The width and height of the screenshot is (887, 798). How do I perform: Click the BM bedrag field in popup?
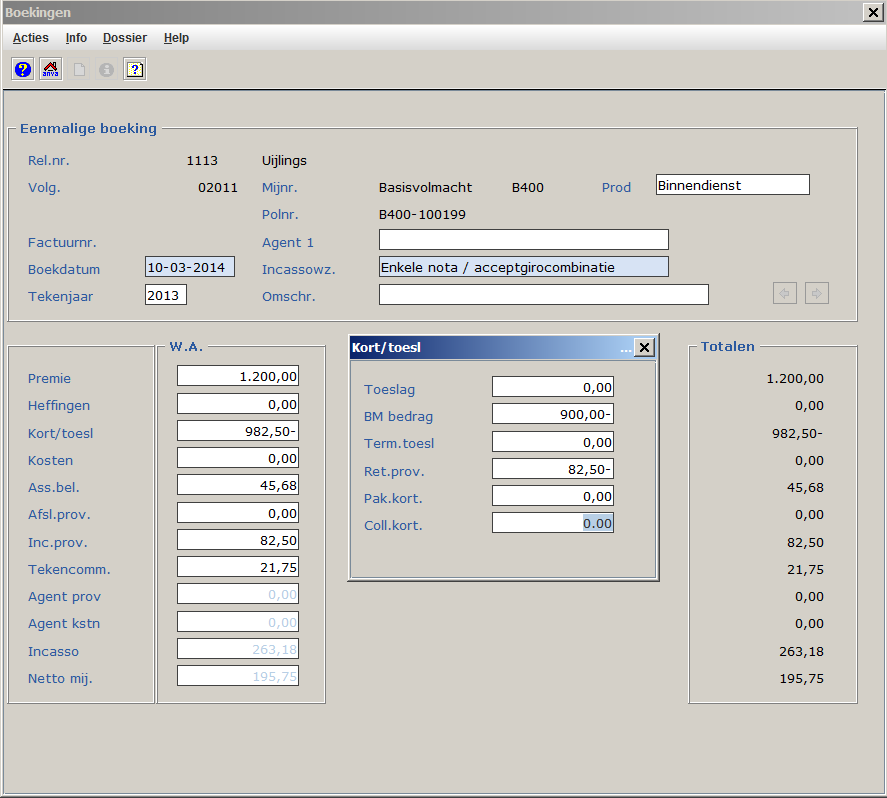552,414
